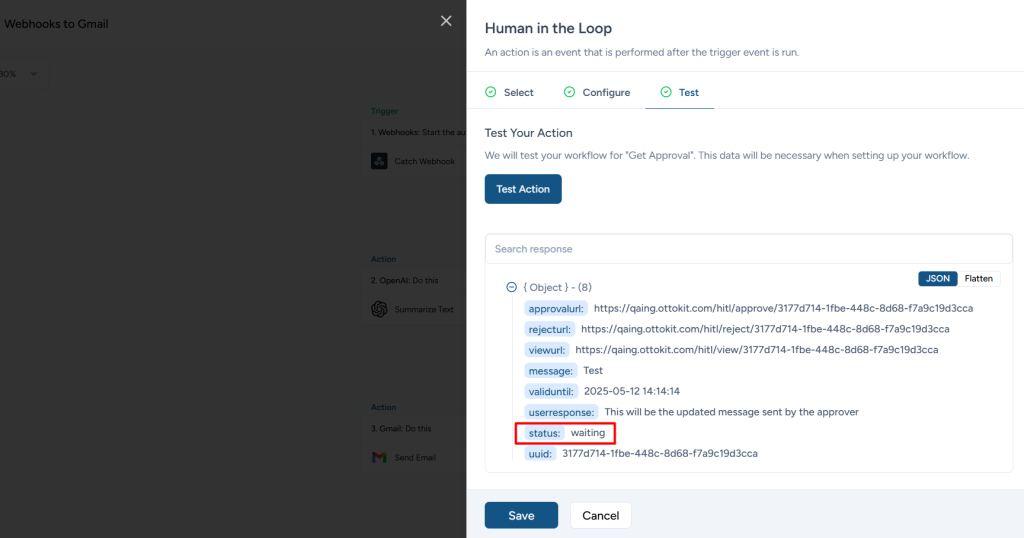Collapse the Object tree node

512,287
